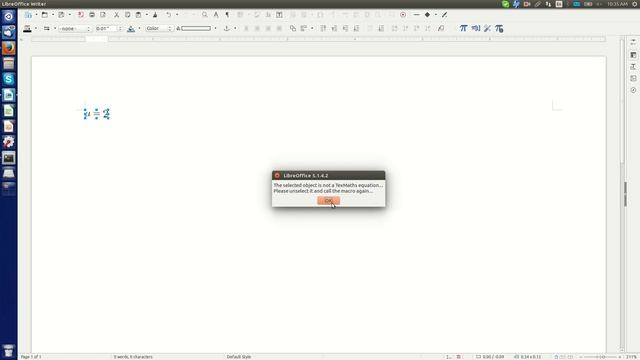The image size is (640, 360).
Task: Click the Save document icon
Action: (x=61, y=15)
